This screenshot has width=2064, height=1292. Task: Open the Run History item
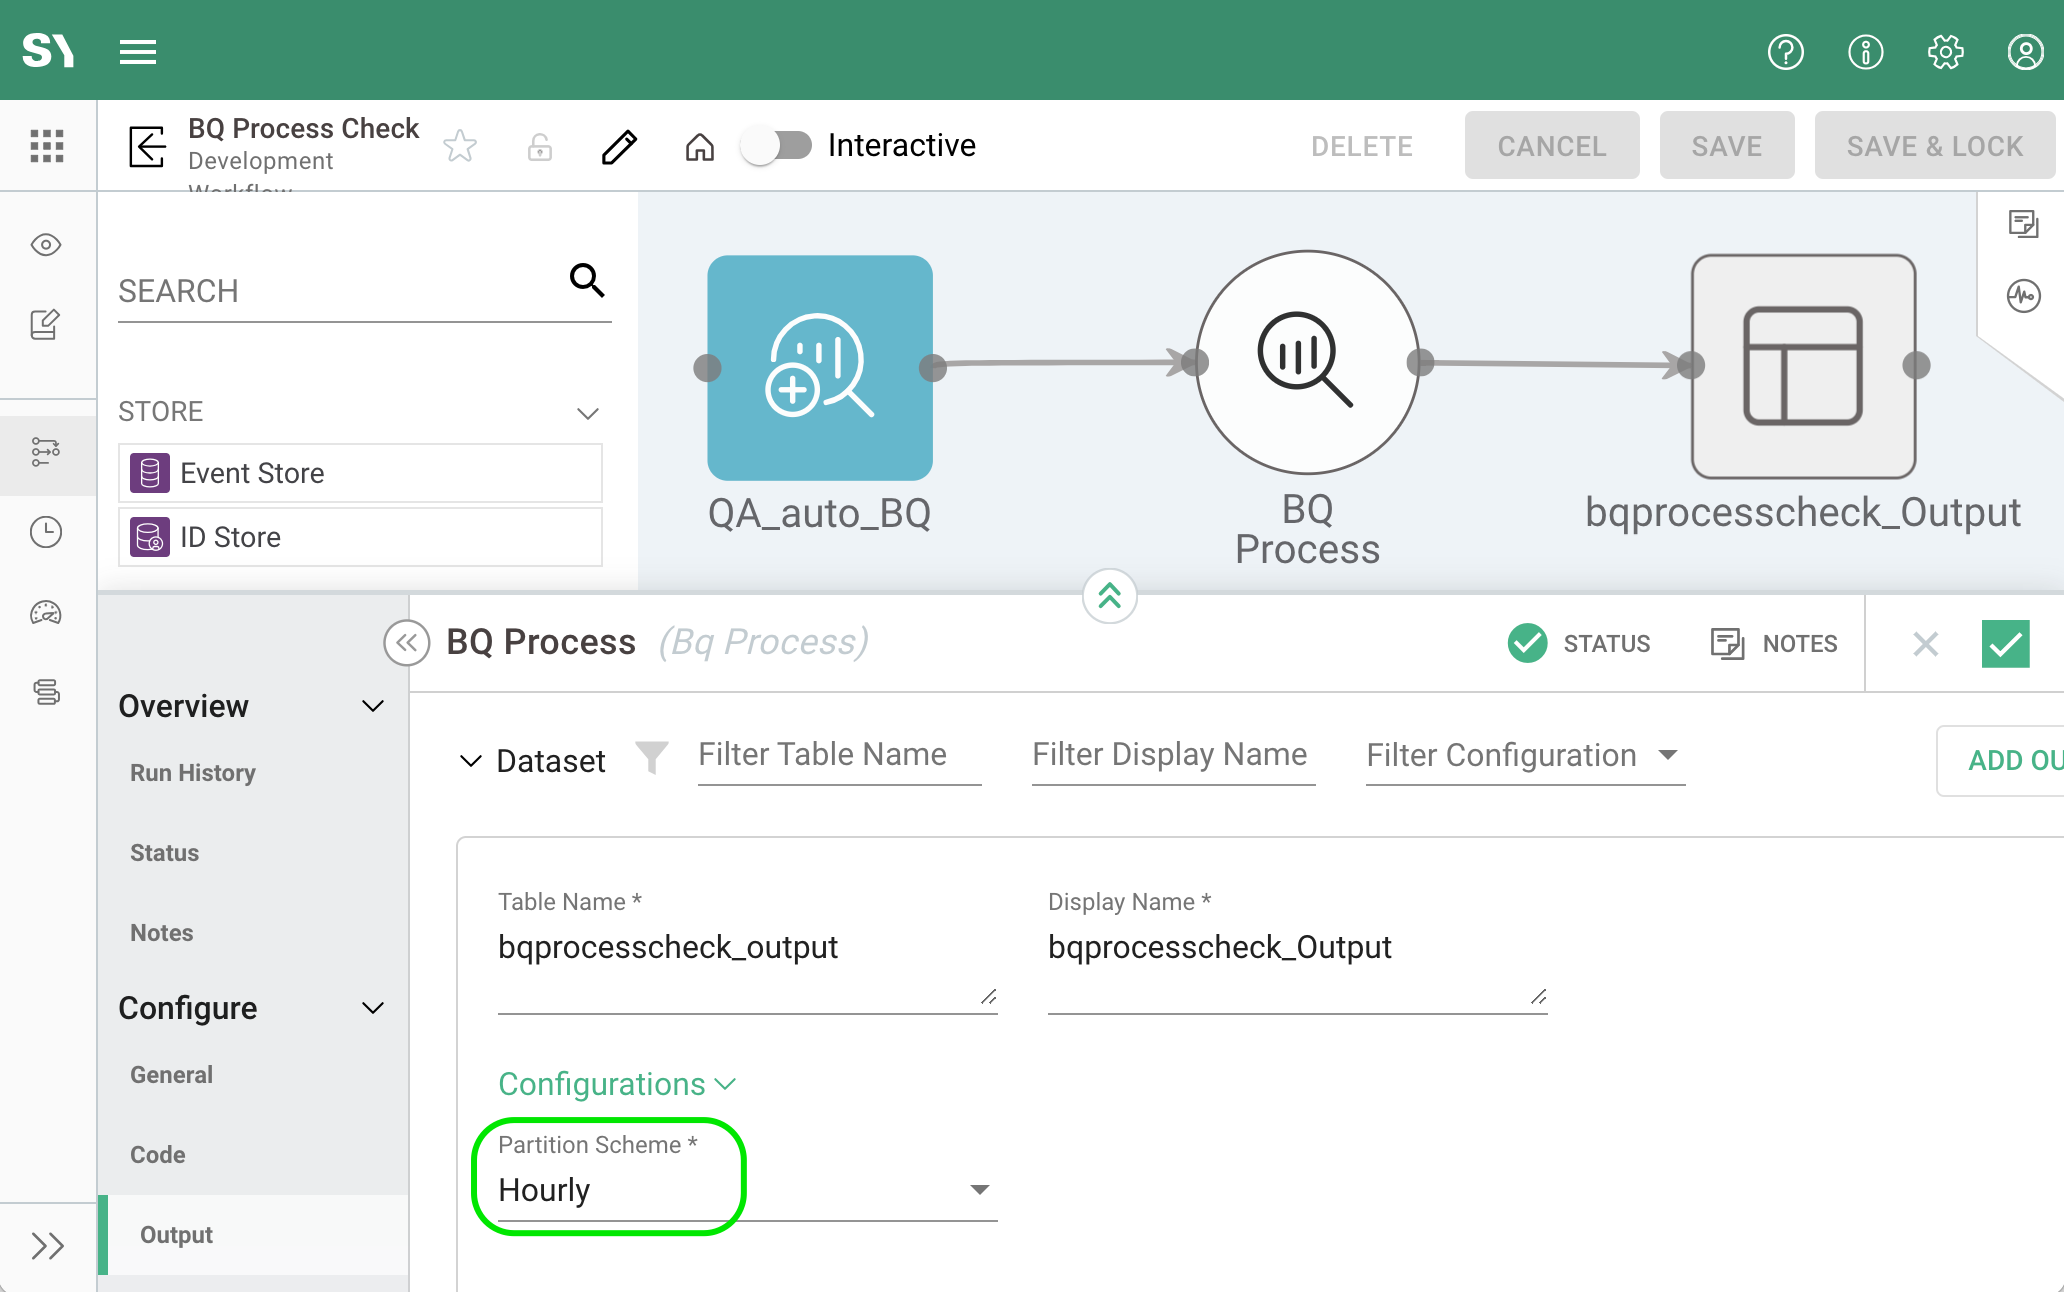point(193,773)
